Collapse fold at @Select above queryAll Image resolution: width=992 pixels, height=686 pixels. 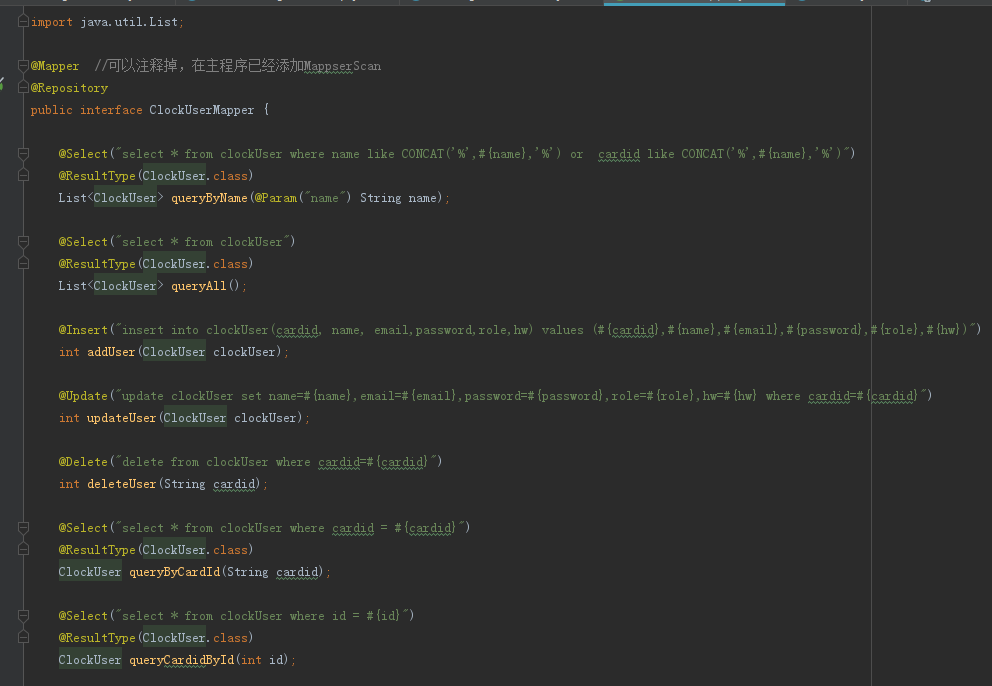point(23,242)
